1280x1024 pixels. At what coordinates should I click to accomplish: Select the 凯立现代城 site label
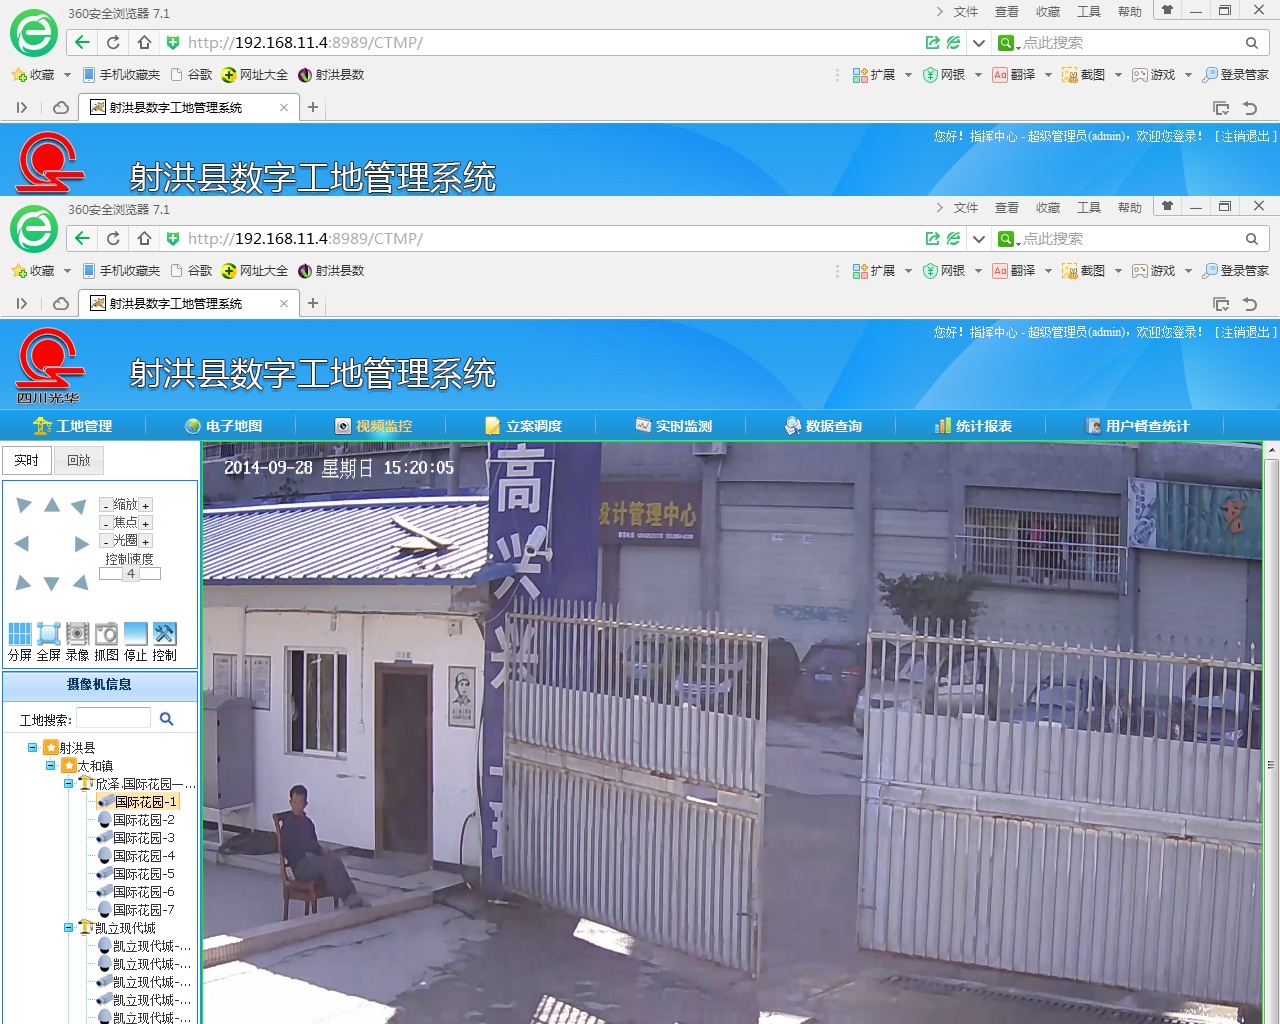[x=125, y=928]
